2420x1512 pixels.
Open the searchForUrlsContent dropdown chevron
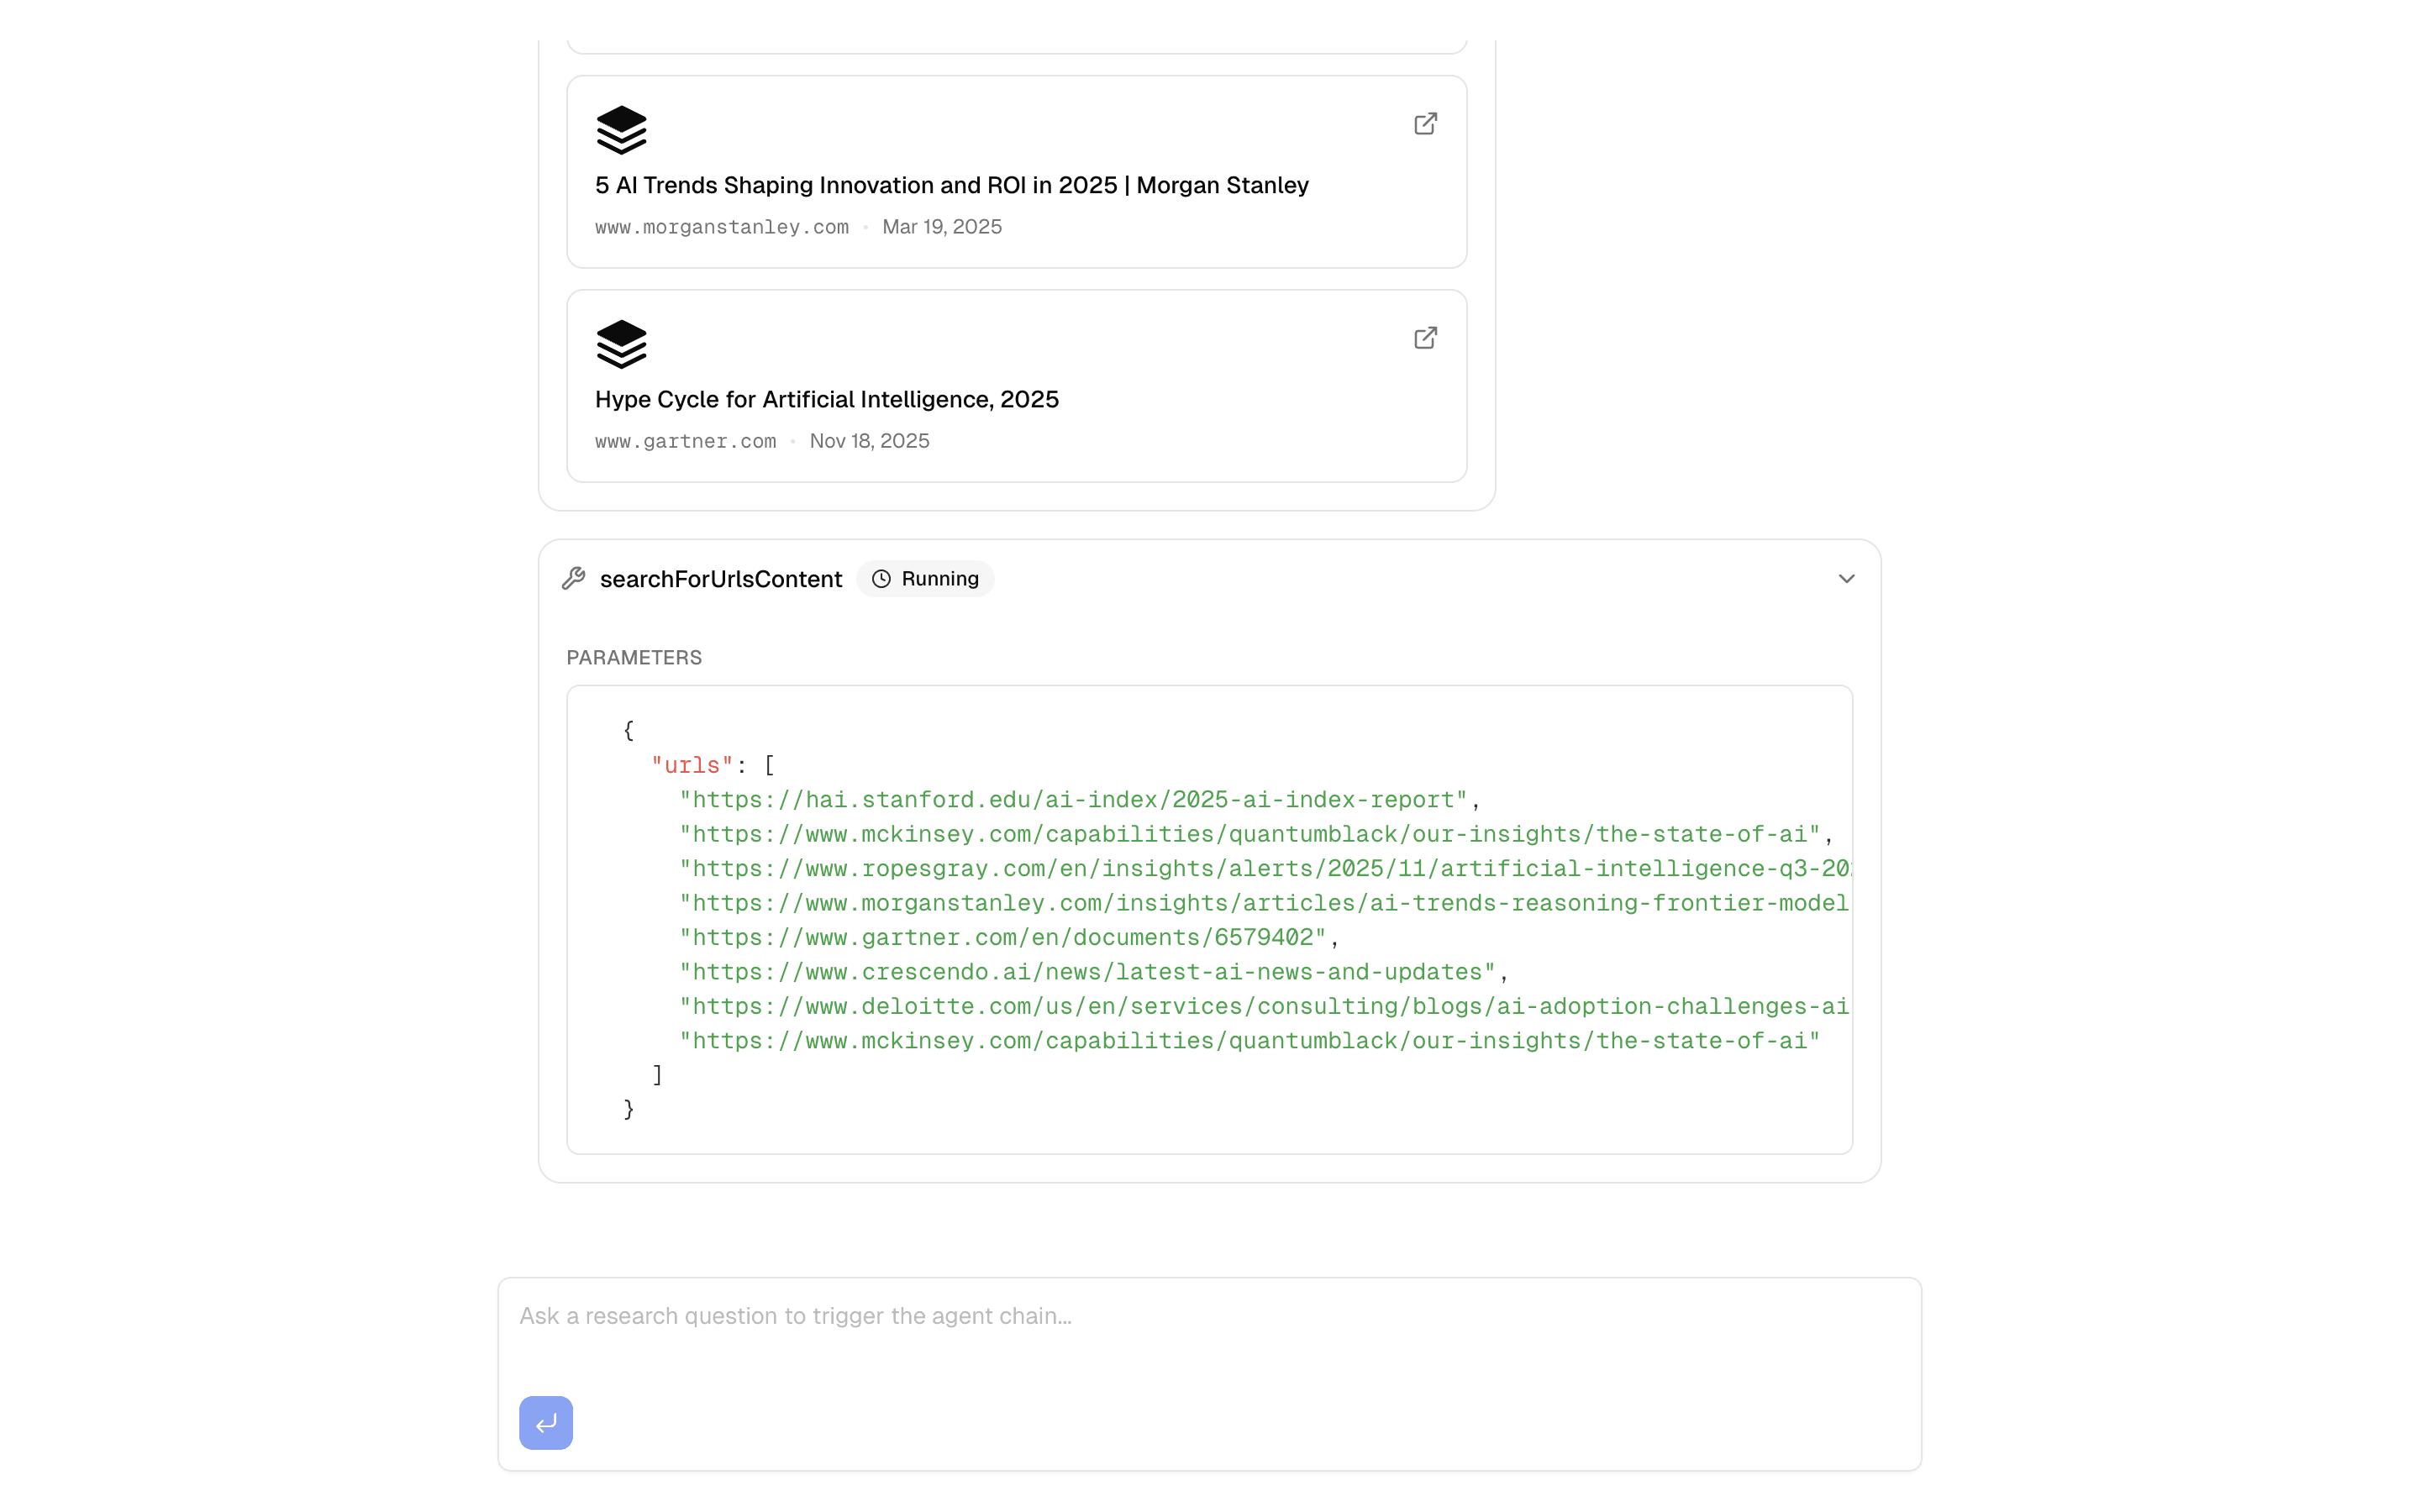pos(1846,578)
